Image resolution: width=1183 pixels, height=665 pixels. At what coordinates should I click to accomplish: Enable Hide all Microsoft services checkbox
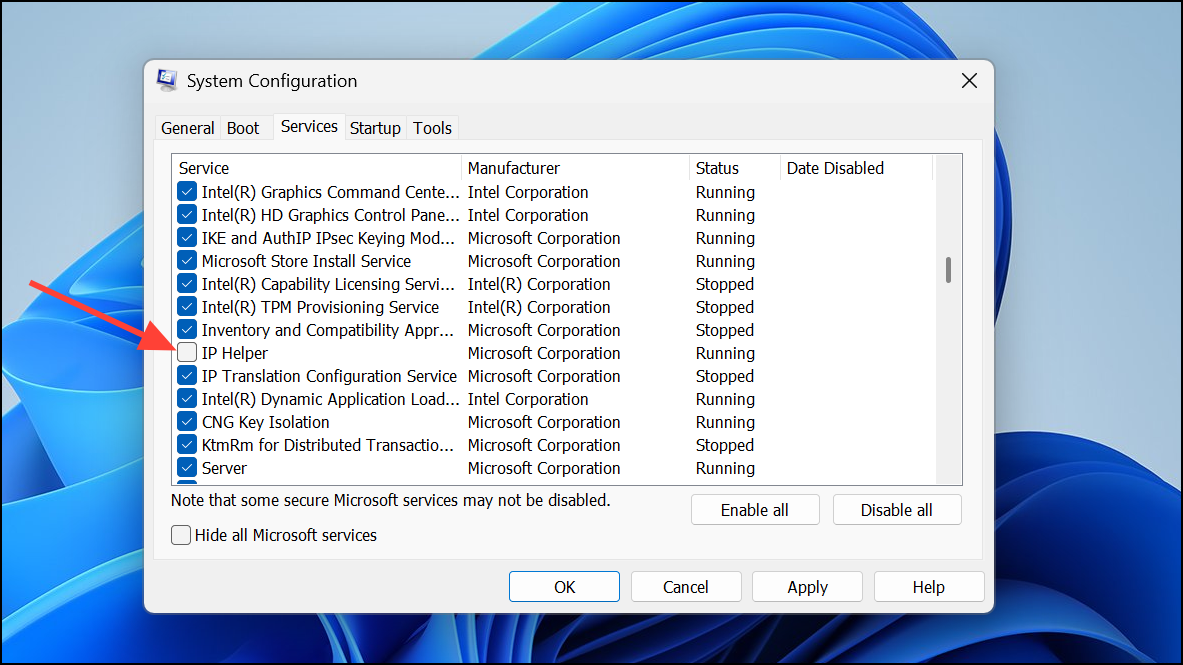pyautogui.click(x=181, y=535)
